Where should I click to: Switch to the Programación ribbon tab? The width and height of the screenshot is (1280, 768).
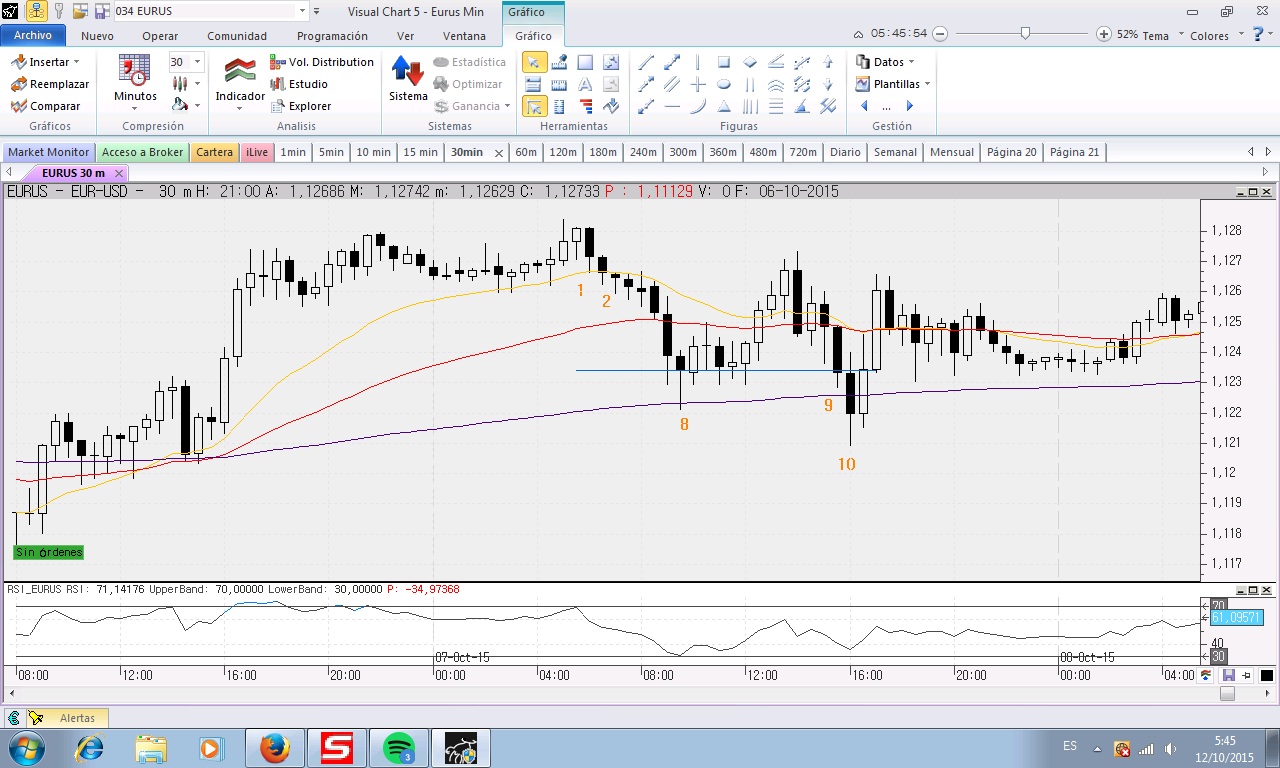(x=332, y=36)
